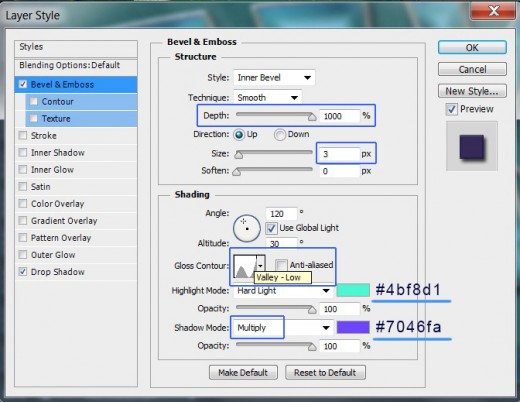The height and width of the screenshot is (402, 520).
Task: Toggle the Use Global Light checkbox
Action: [271, 228]
